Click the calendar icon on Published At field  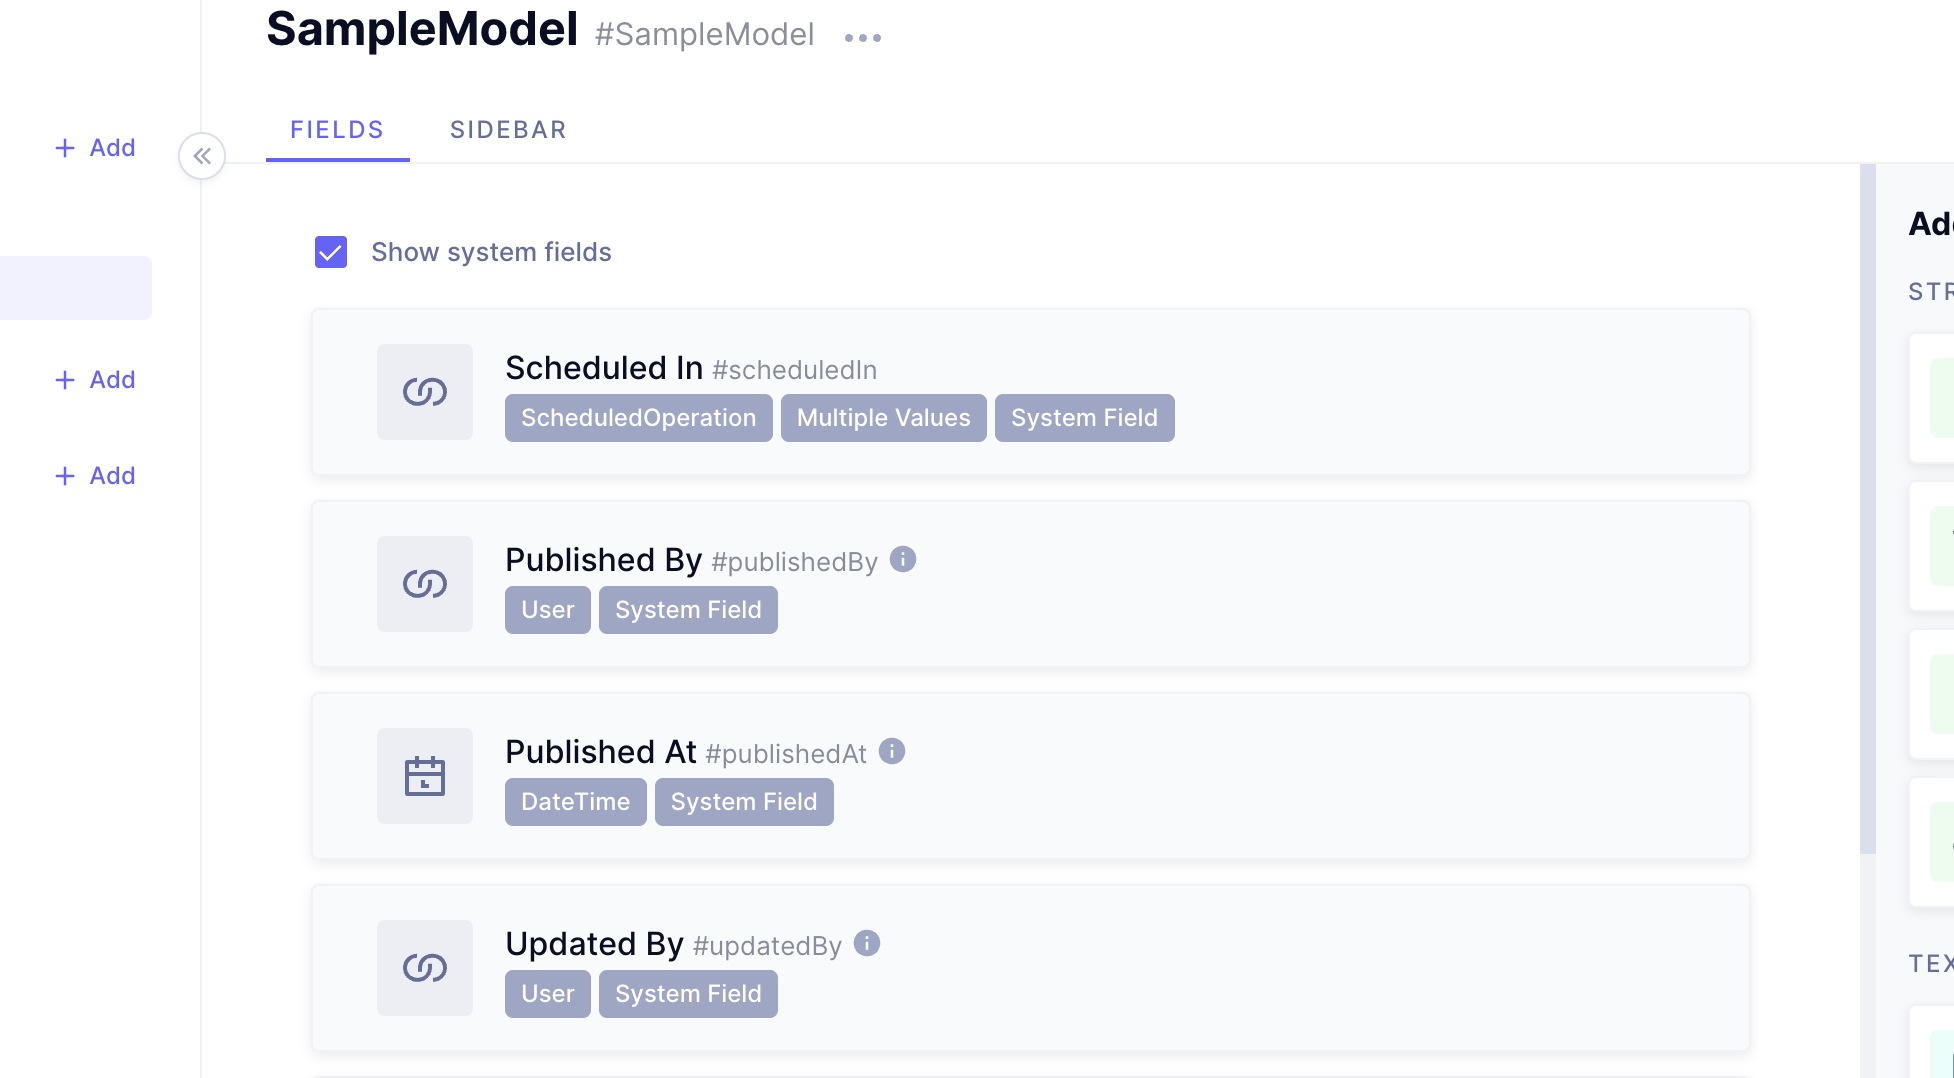[x=425, y=776]
